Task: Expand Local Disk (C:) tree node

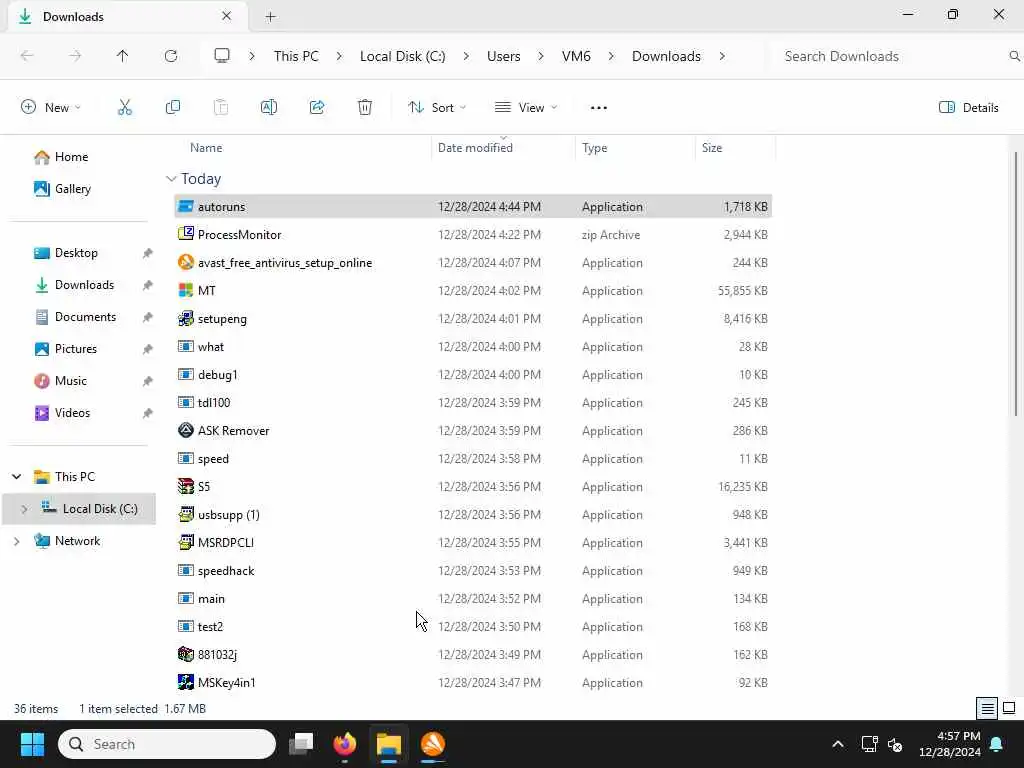Action: [x=24, y=509]
